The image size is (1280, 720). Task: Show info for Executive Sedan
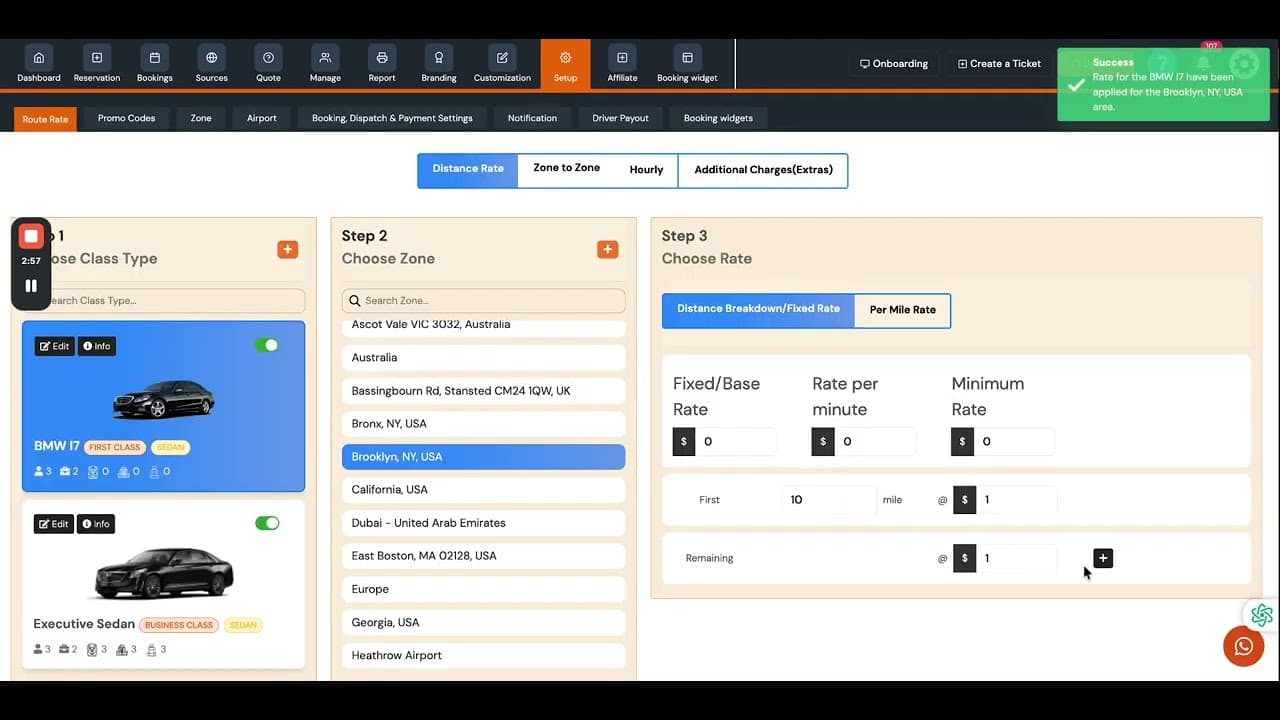pyautogui.click(x=96, y=524)
